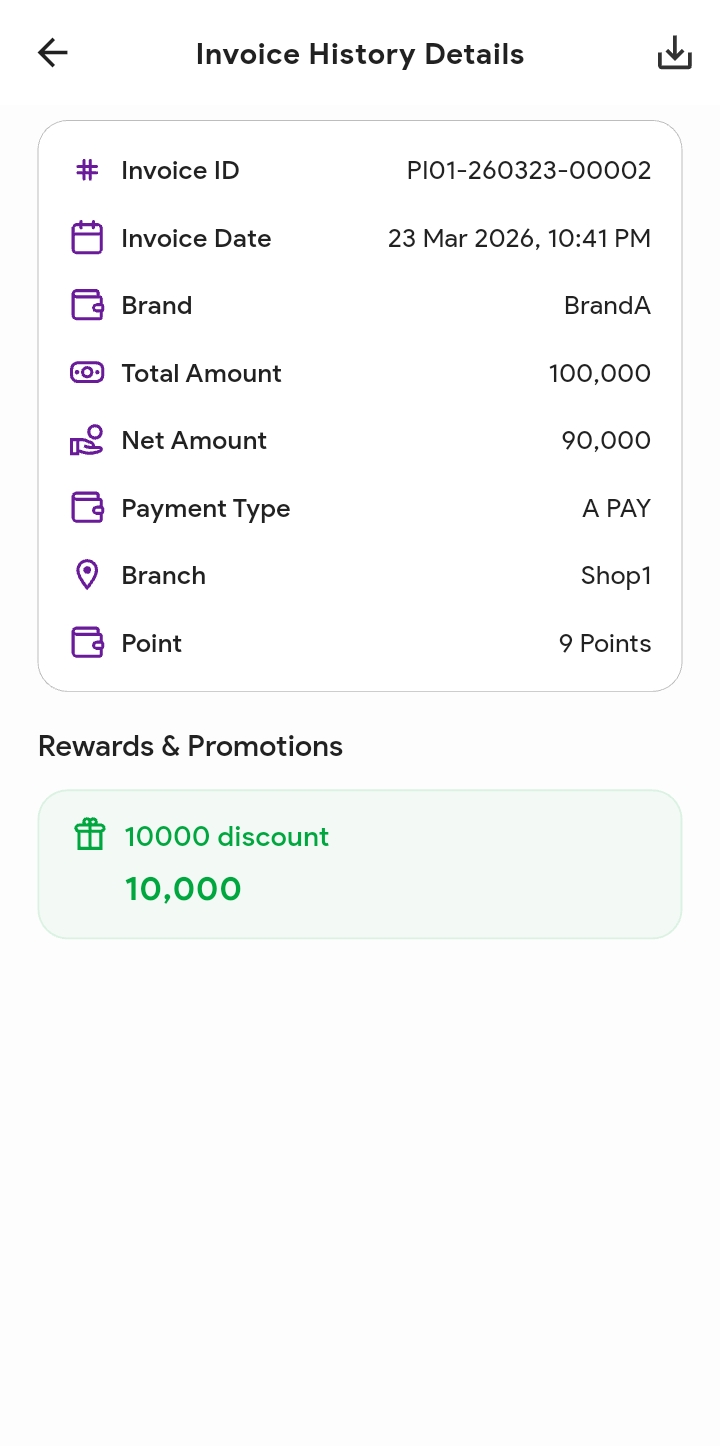Click the wallet icon beside Payment Type
The image size is (720, 1446).
pos(88,508)
